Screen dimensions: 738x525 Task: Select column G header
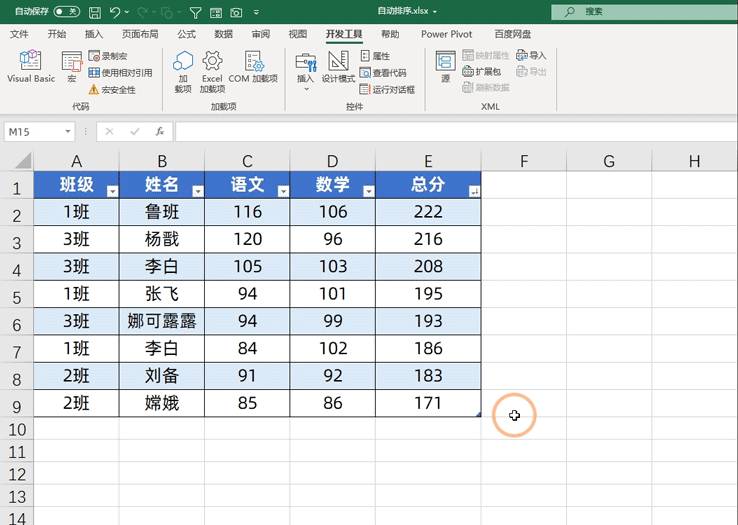609,161
